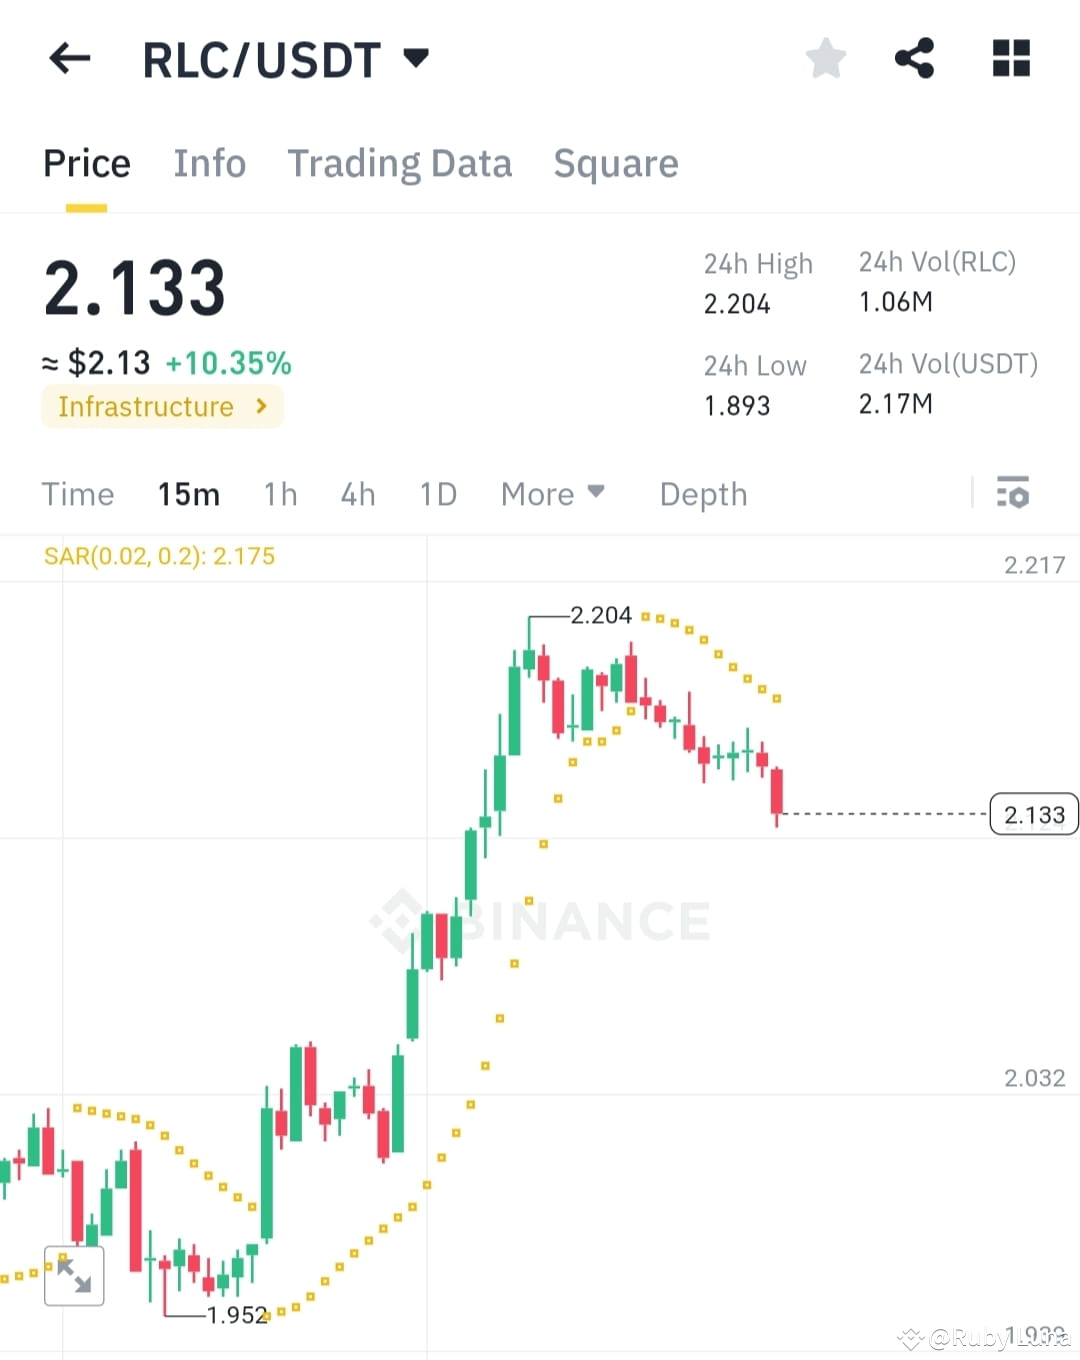Open the Infrastructure category link
Viewport: 1080px width, 1360px height.
tap(161, 406)
